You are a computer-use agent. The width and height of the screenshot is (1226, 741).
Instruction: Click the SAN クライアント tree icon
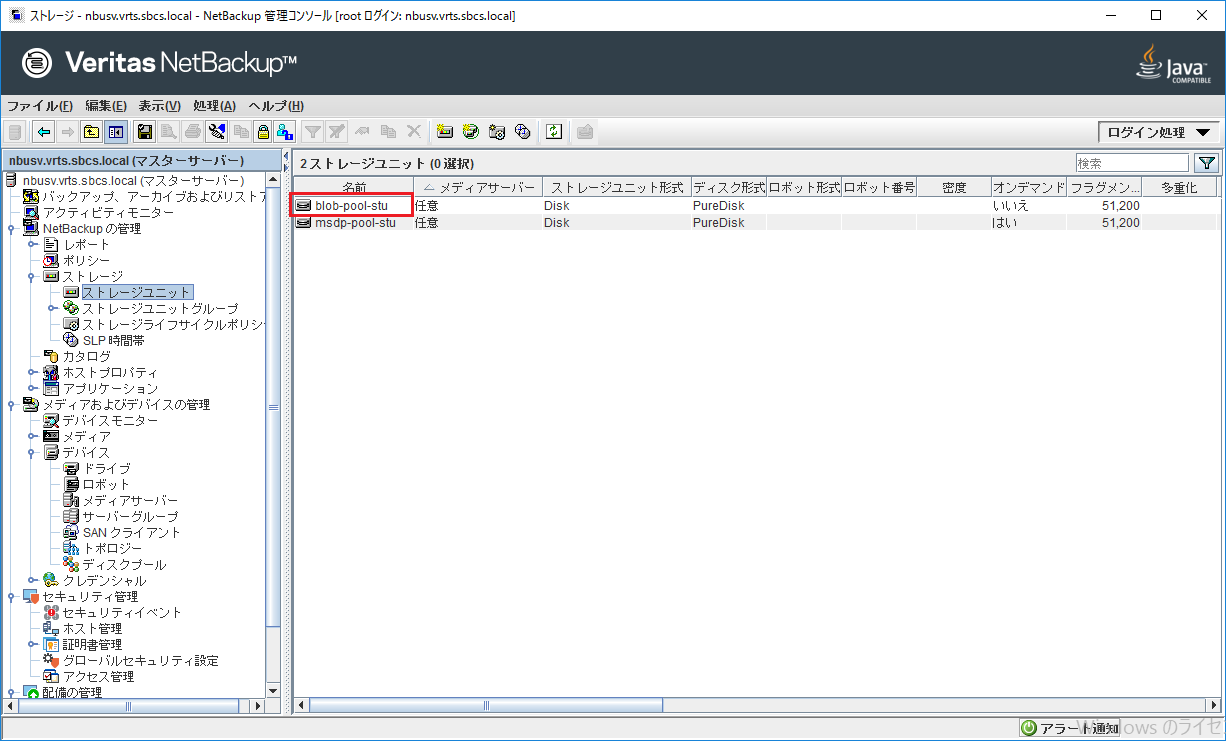point(71,533)
